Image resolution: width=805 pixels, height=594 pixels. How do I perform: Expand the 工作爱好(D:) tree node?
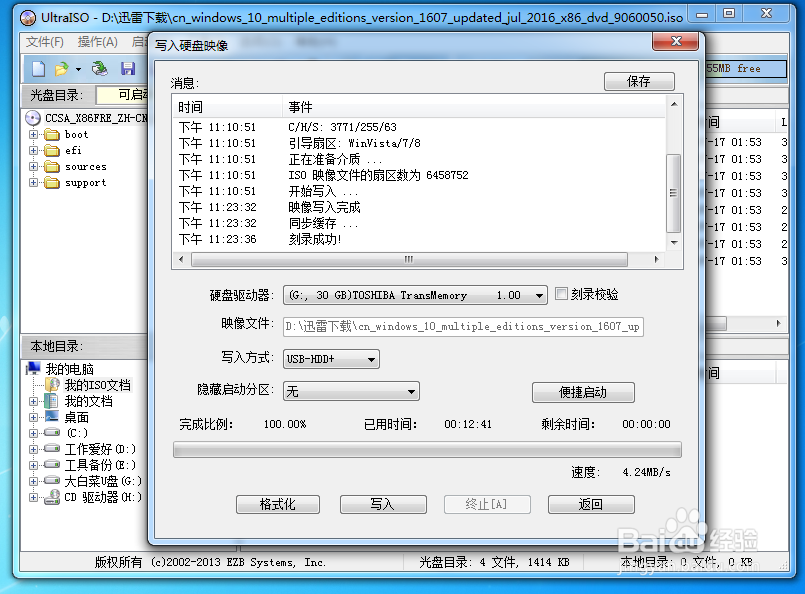pos(33,449)
